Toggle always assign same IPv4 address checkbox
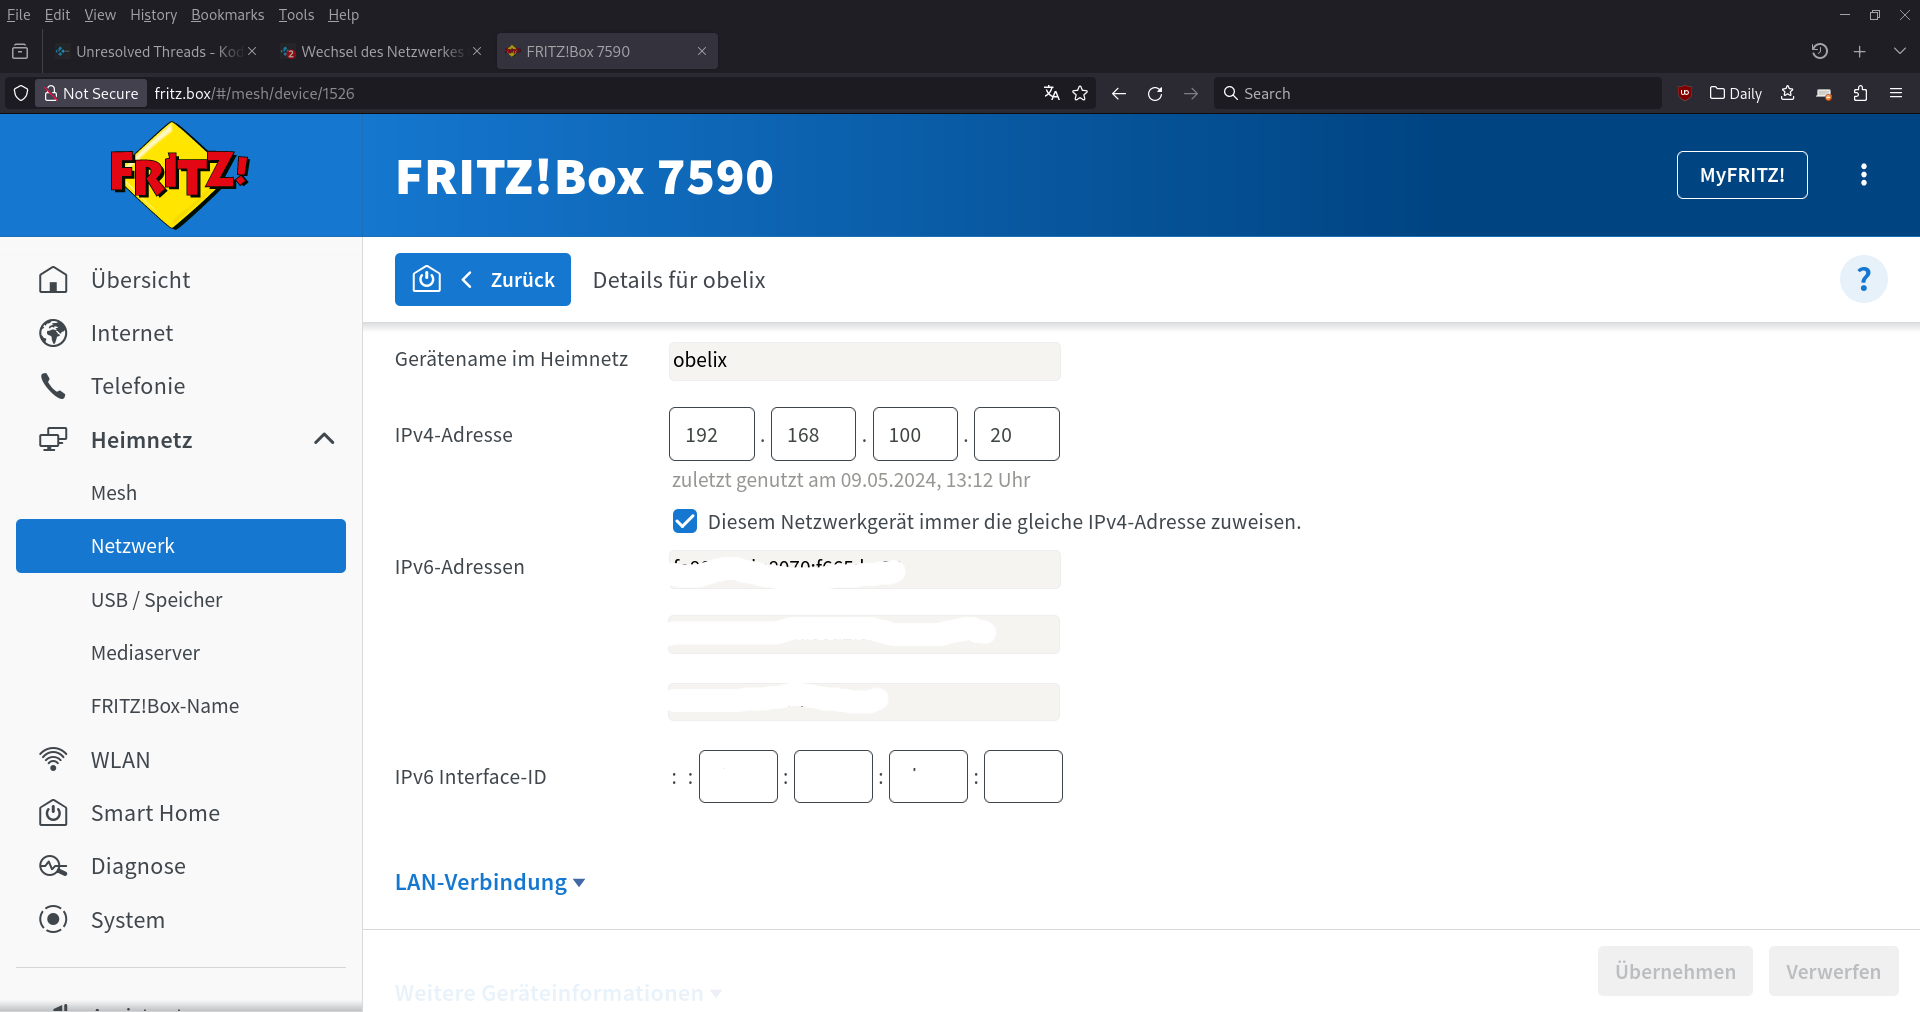 [x=685, y=521]
